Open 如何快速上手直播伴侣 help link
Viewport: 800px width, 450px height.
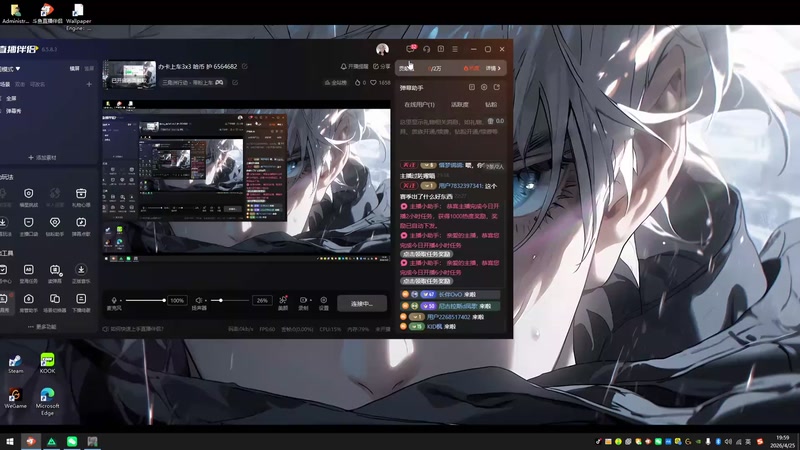click(x=133, y=329)
